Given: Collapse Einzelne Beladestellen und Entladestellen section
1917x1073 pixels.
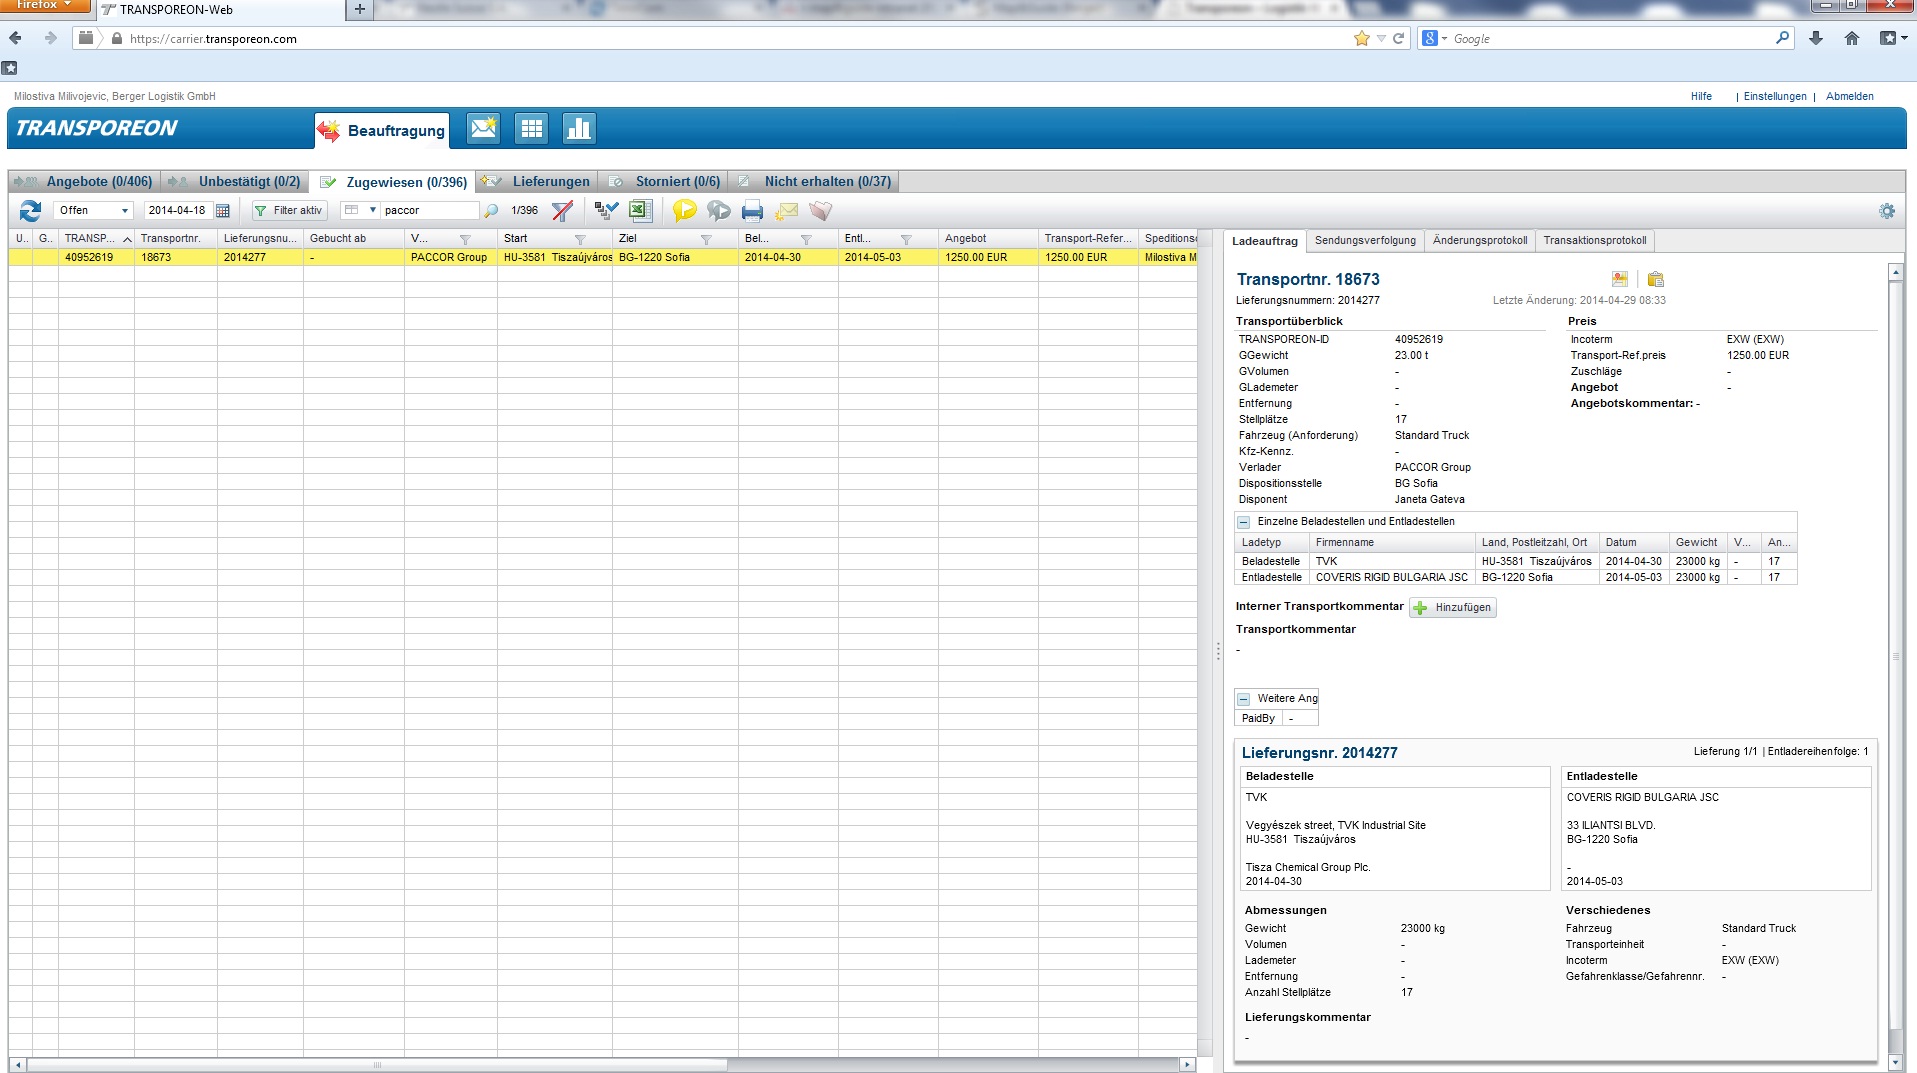Looking at the screenshot, I should (x=1243, y=522).
